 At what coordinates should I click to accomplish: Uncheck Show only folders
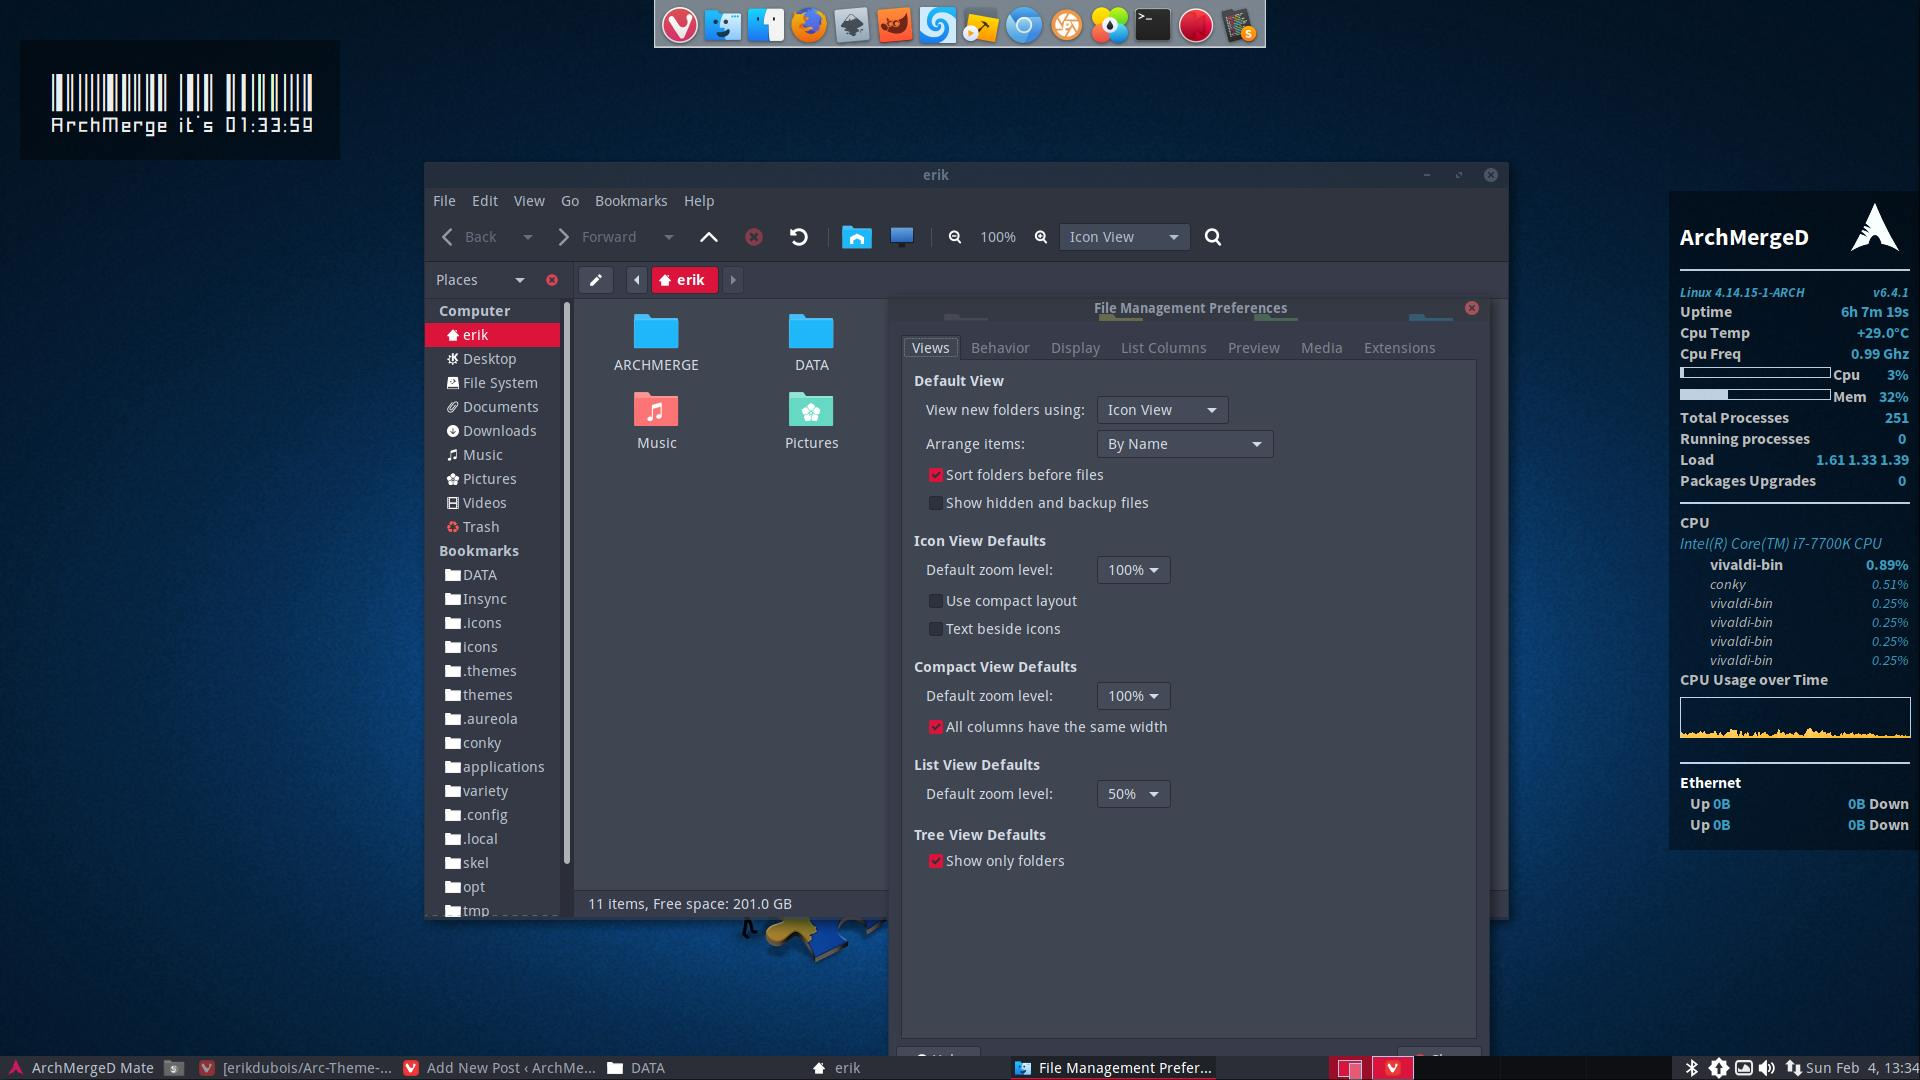(x=936, y=861)
